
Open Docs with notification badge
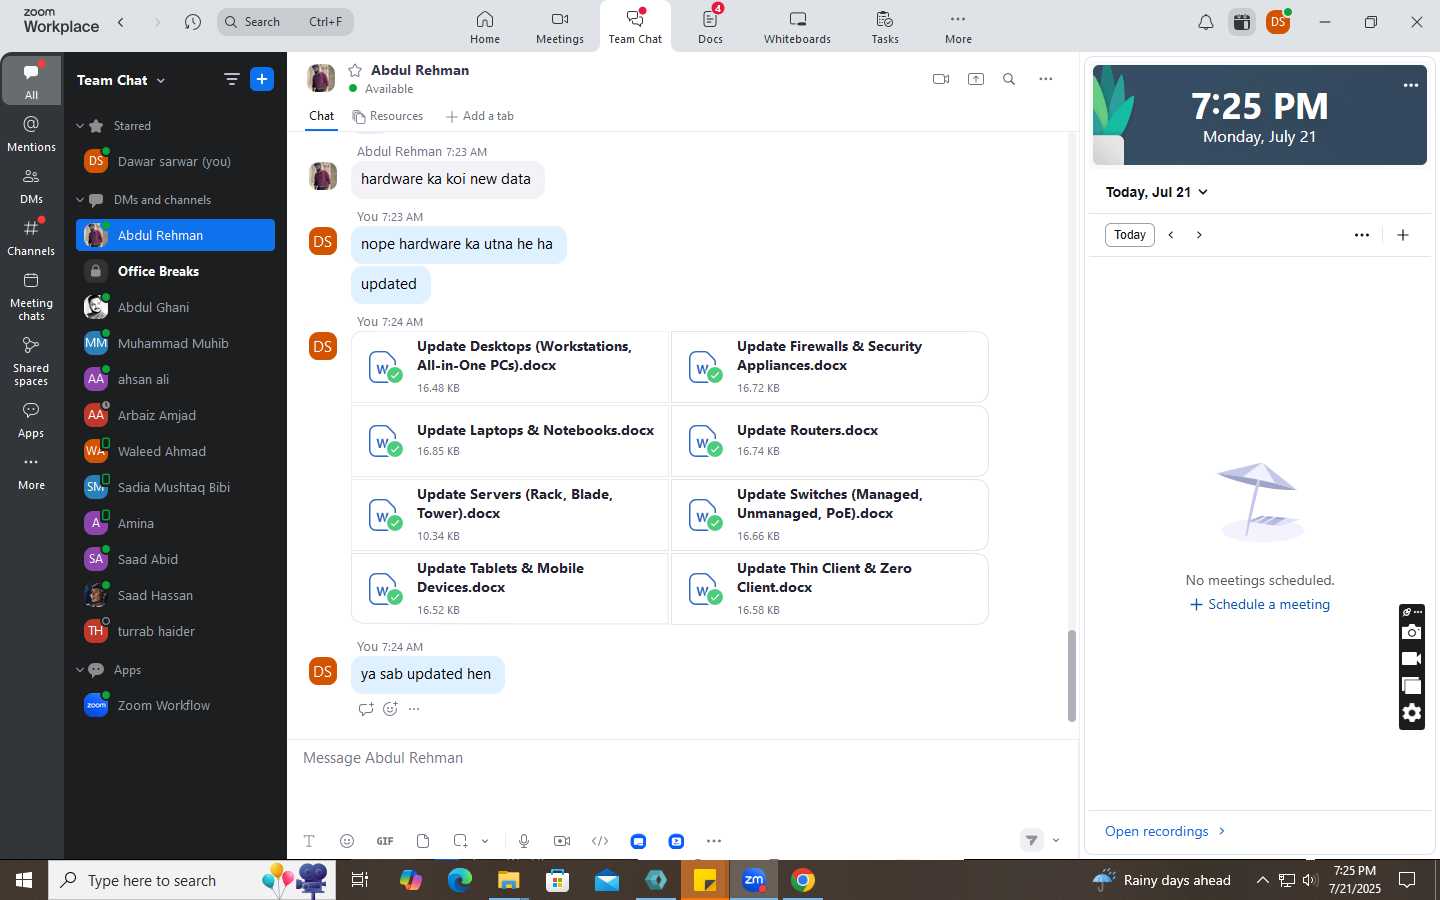point(710,27)
